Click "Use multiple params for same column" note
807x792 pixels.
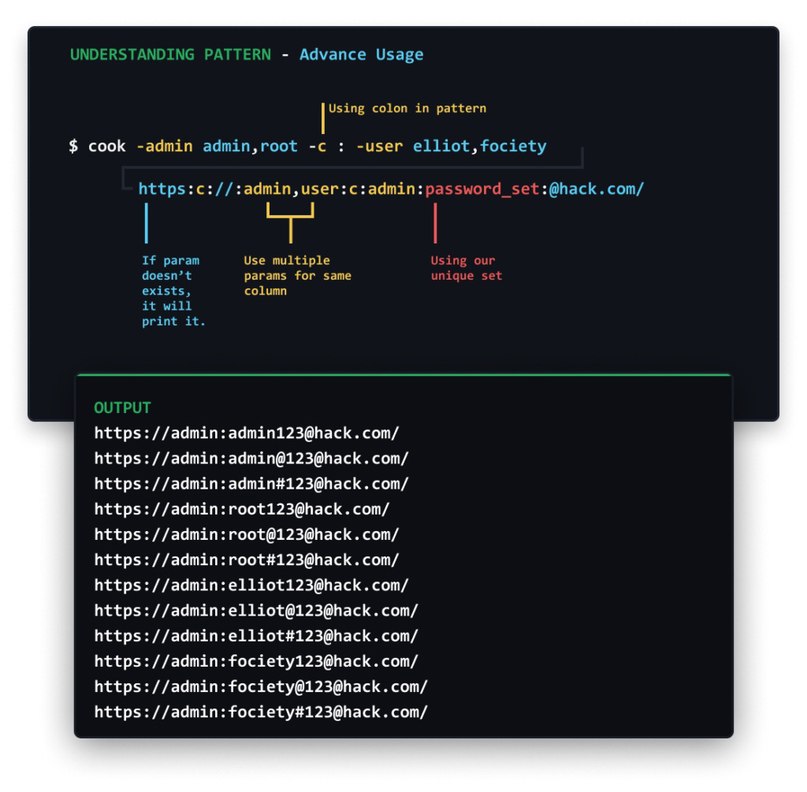point(297,276)
